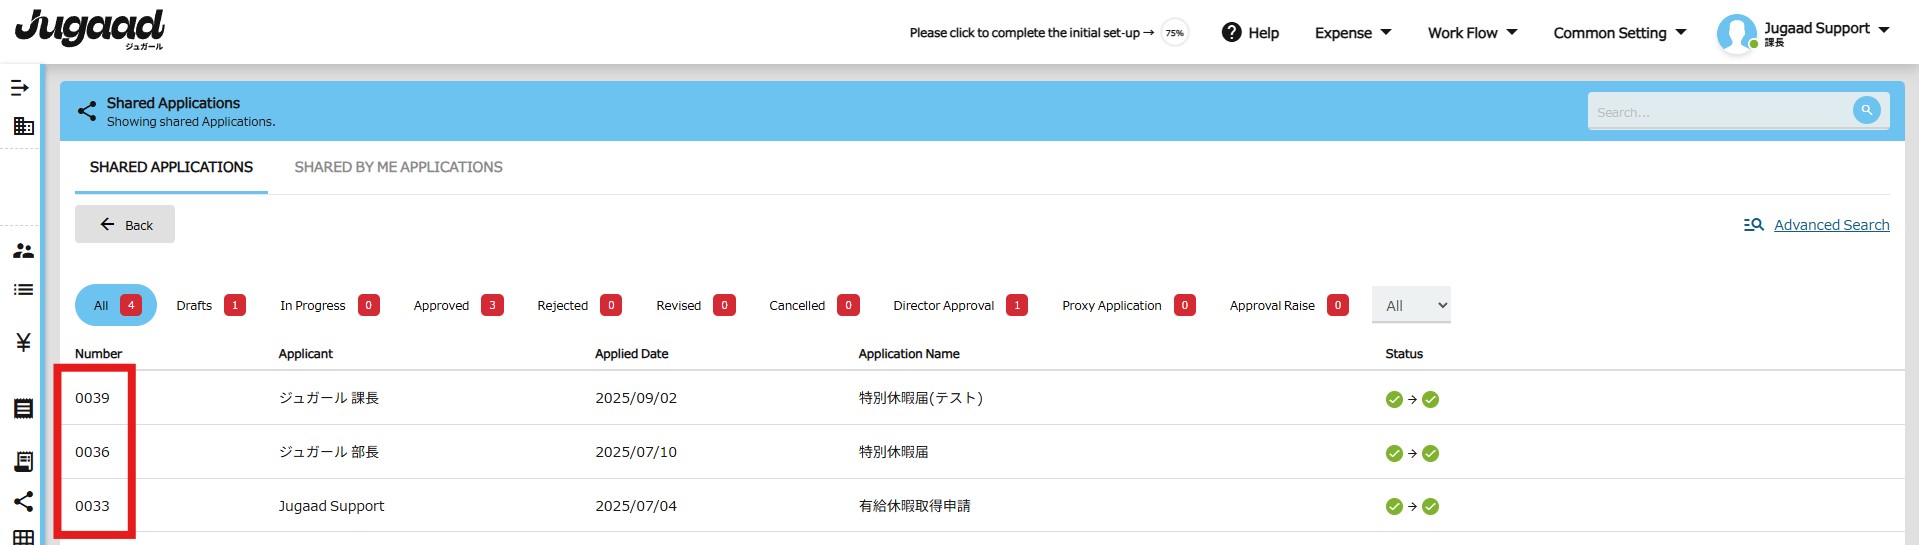Filter by Cancelled status
Image resolution: width=1919 pixels, height=545 pixels.
(814, 305)
